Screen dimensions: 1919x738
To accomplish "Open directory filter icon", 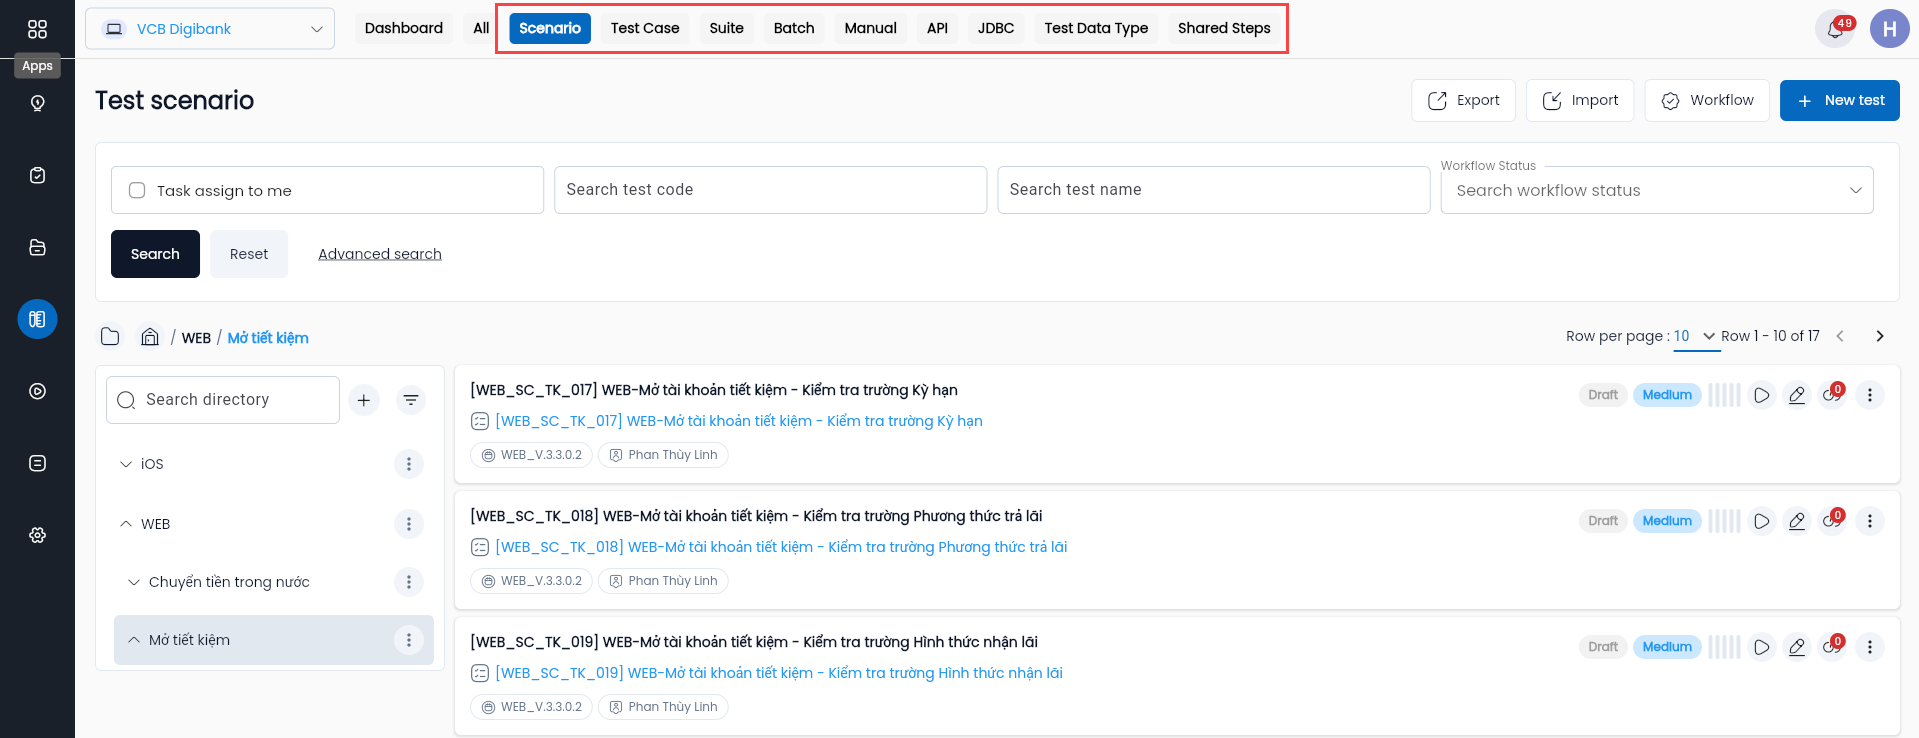I will [x=410, y=400].
